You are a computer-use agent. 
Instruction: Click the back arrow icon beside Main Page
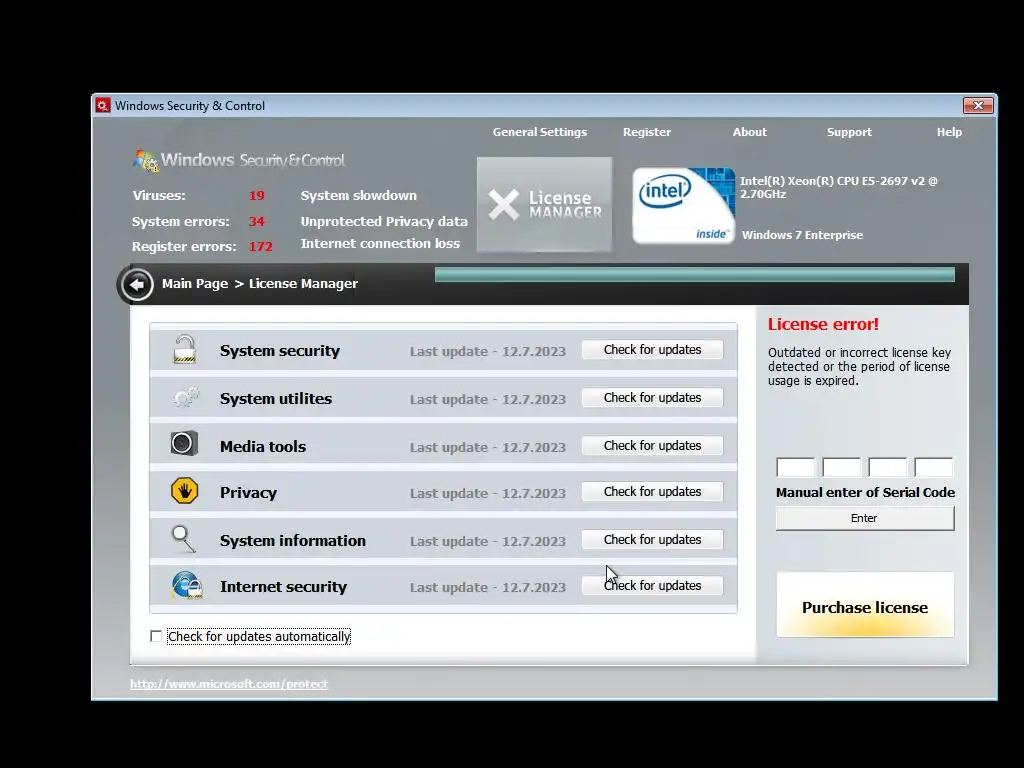[x=137, y=284]
